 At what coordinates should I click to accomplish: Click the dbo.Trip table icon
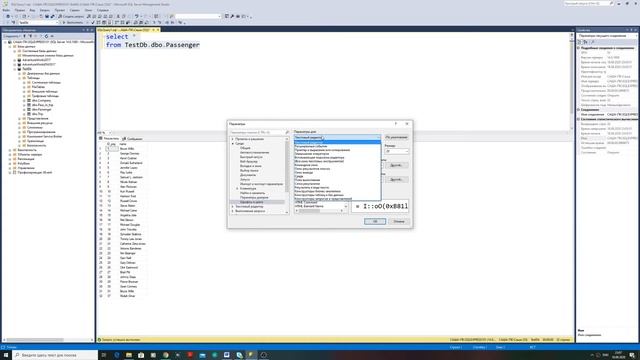click(29, 114)
